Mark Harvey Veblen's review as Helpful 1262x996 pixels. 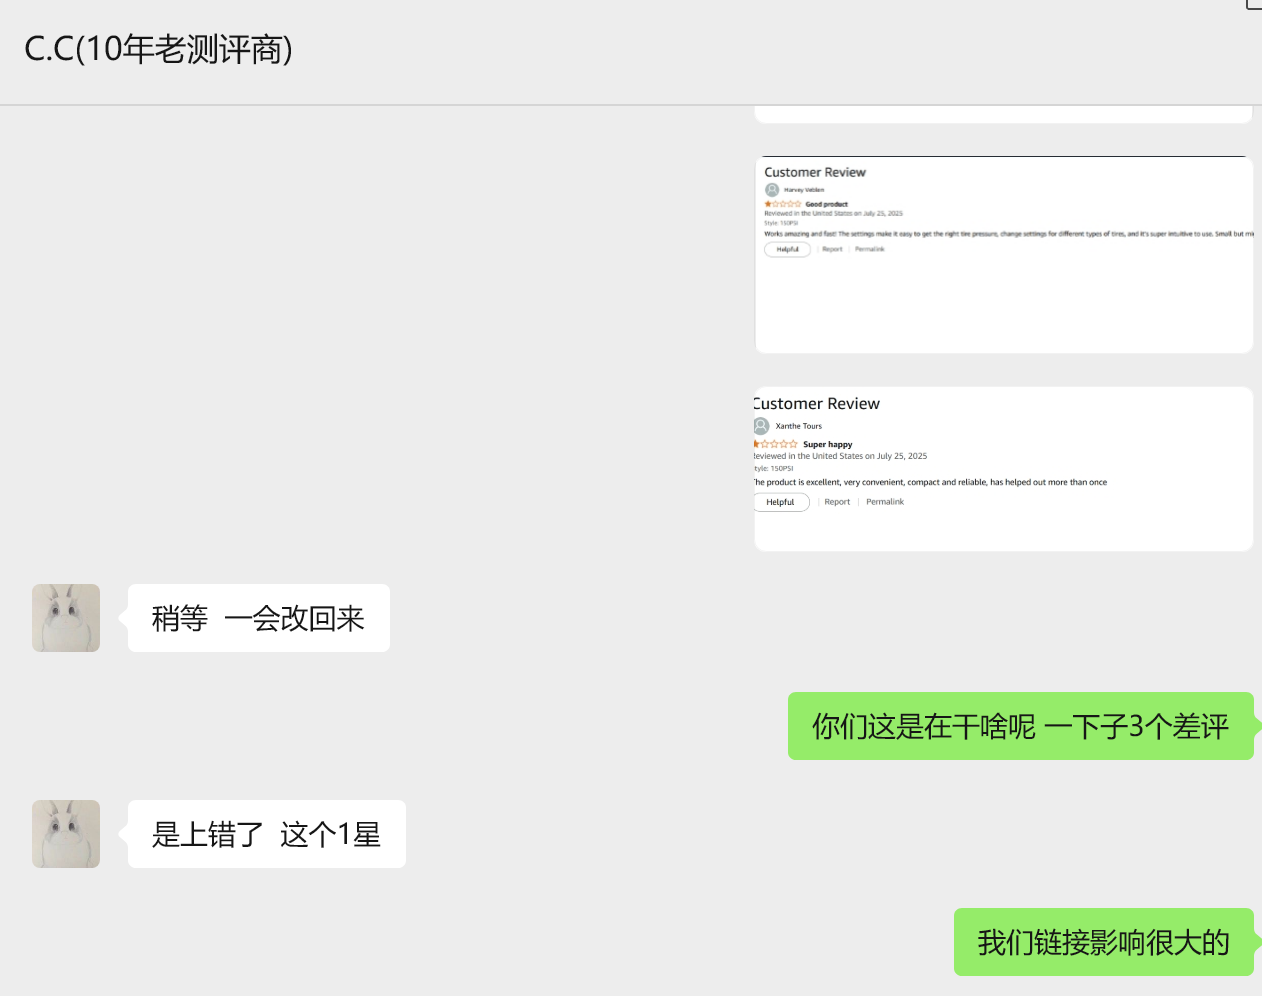tap(787, 249)
